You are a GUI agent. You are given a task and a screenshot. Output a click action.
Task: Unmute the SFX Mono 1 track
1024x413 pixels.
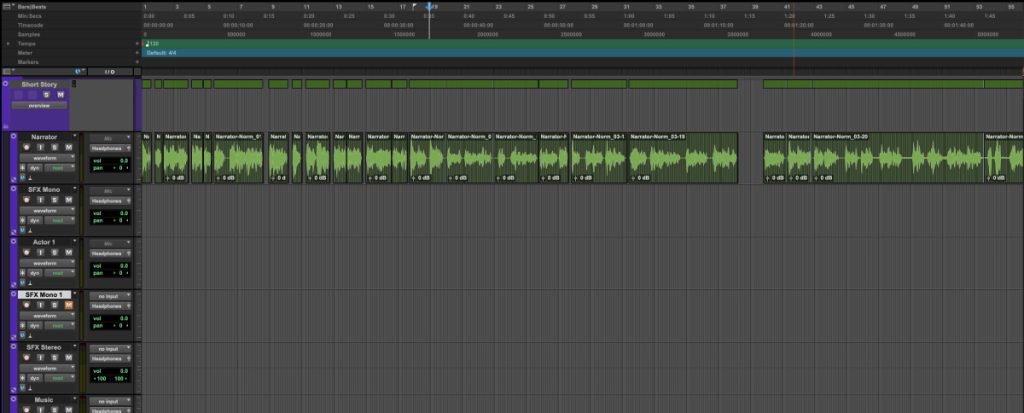[69, 306]
